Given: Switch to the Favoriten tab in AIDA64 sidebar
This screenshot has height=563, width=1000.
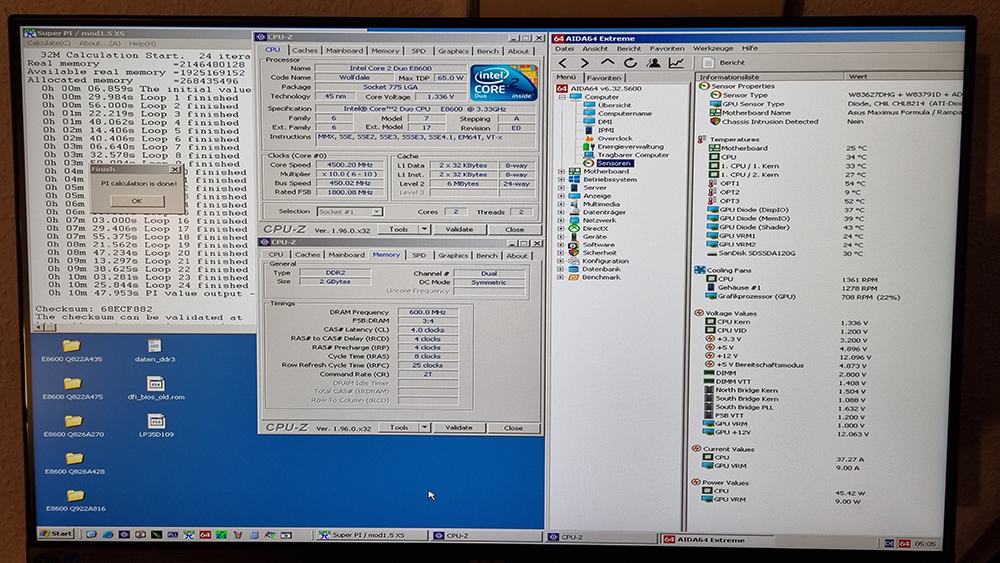Looking at the screenshot, I should click(x=603, y=77).
